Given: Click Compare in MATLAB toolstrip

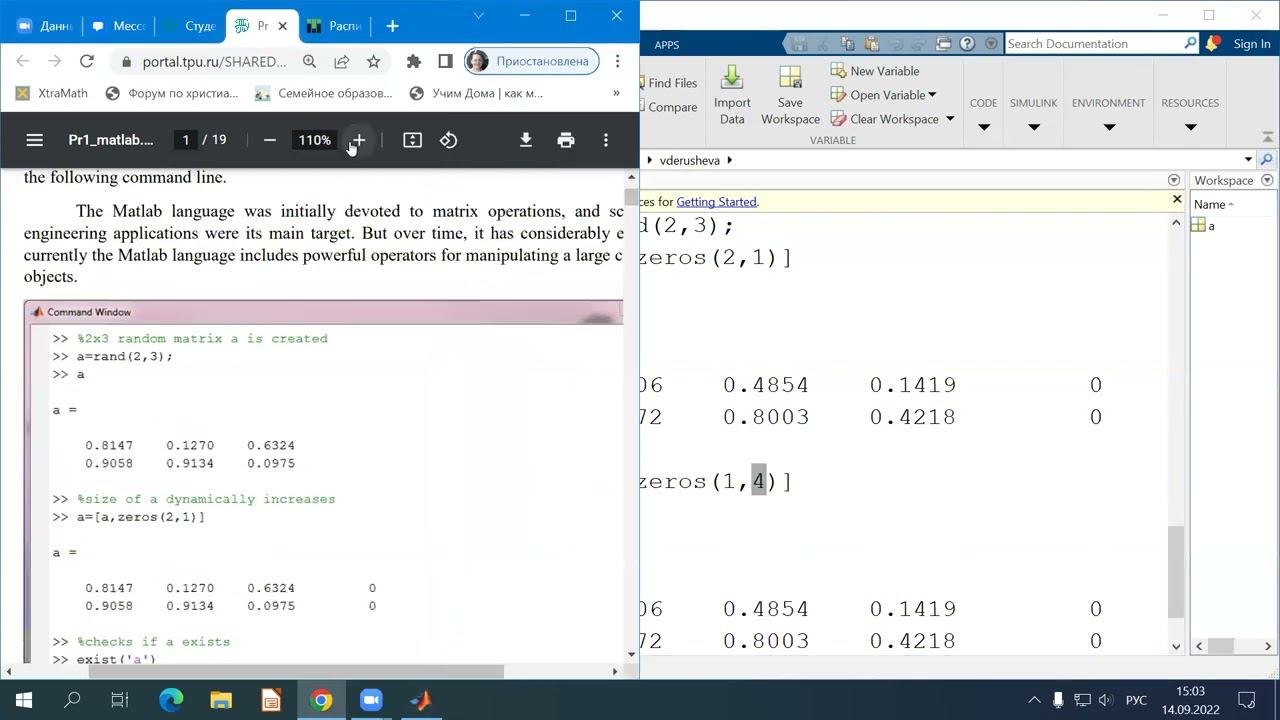Looking at the screenshot, I should 670,107.
